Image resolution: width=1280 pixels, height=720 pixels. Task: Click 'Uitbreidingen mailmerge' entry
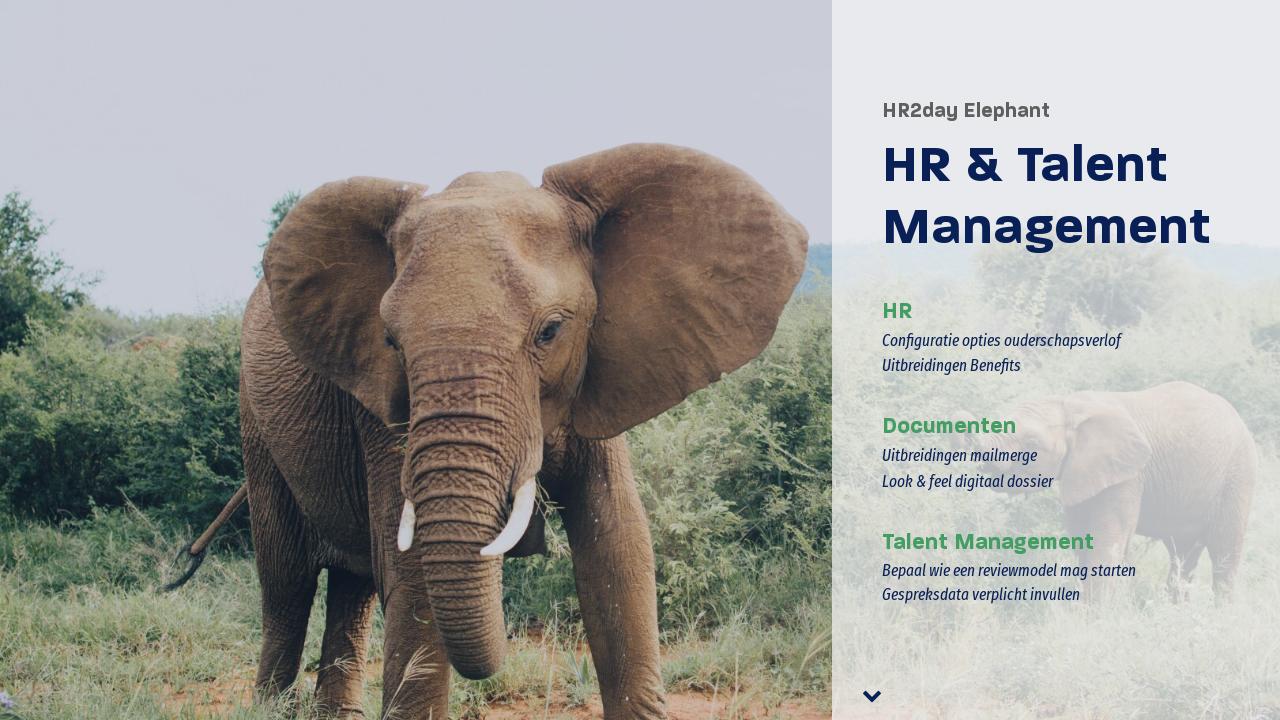click(959, 456)
